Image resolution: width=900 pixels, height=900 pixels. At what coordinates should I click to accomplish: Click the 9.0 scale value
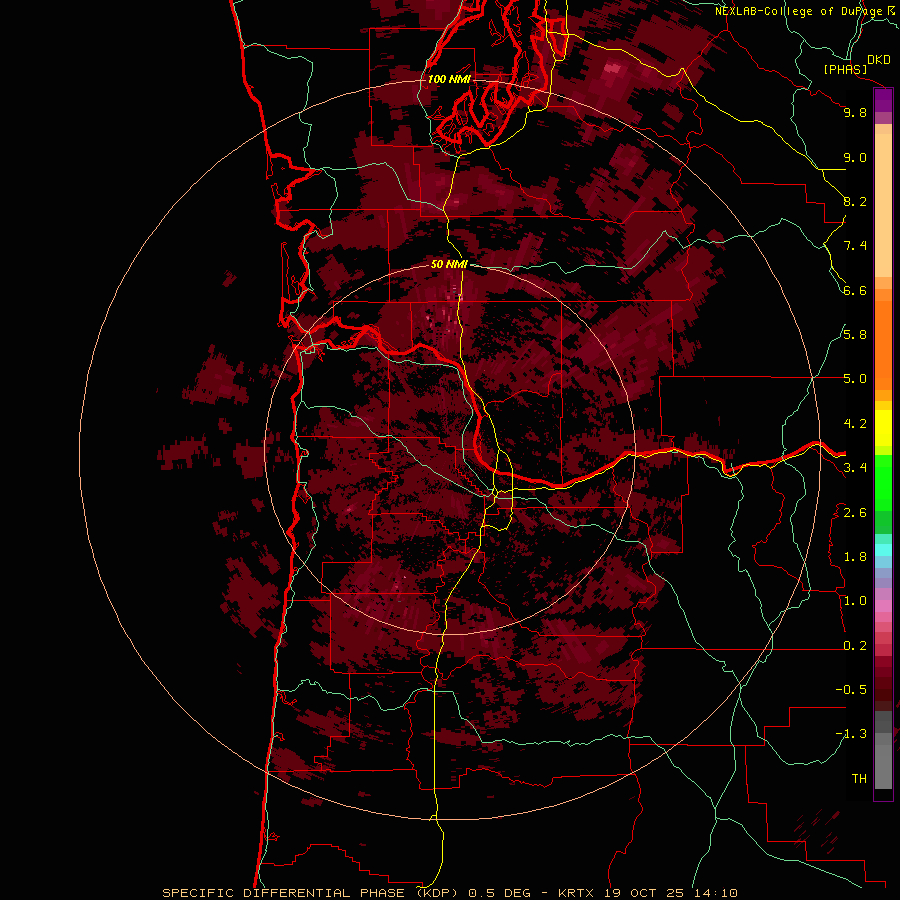pos(855,157)
